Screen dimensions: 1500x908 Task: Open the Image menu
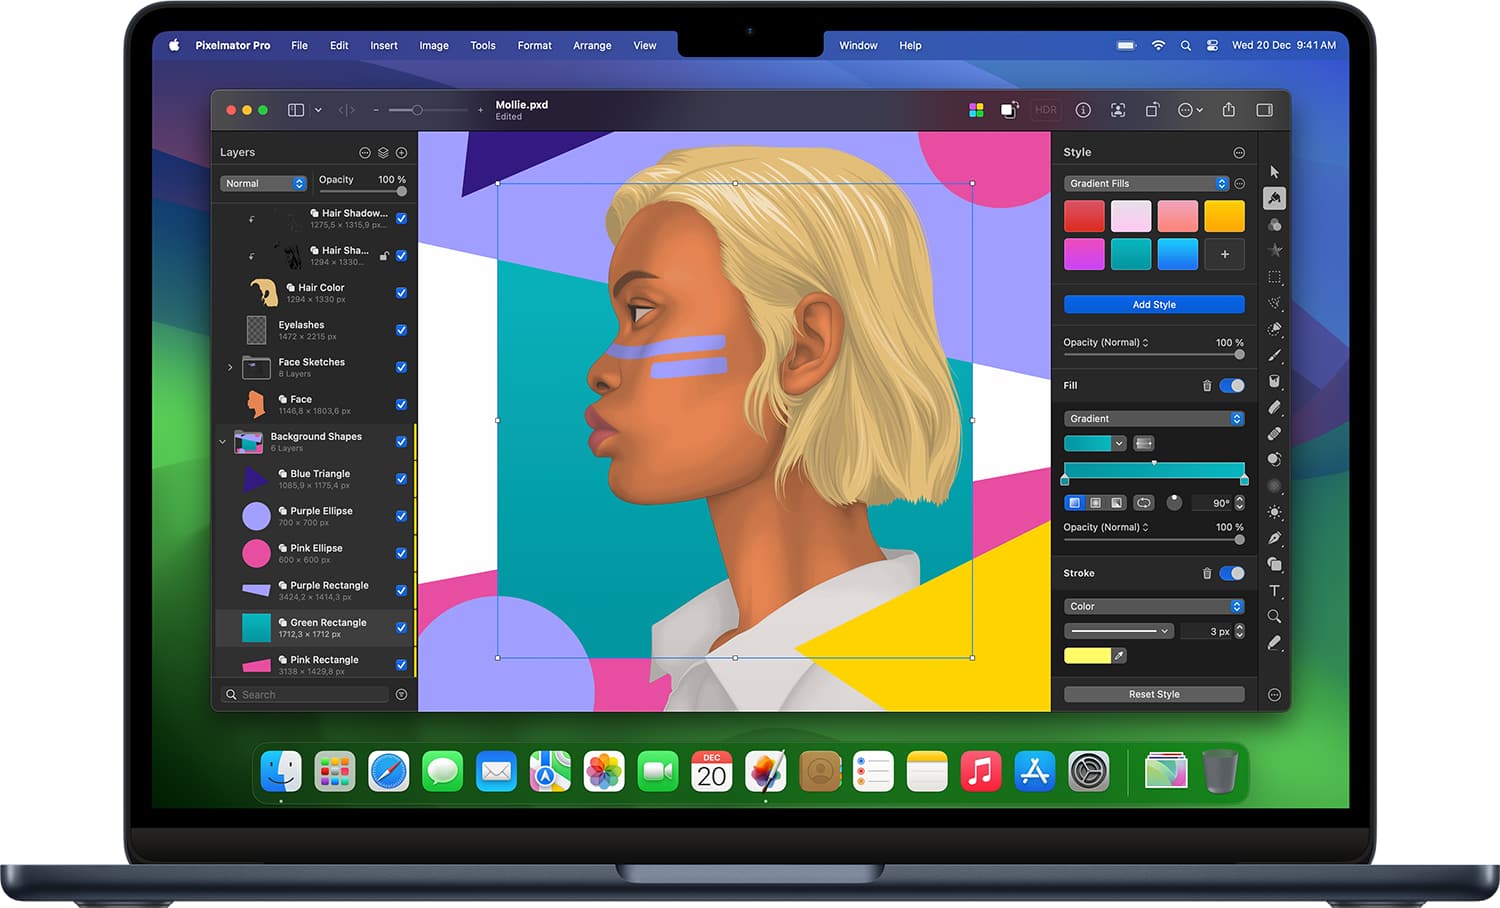(434, 45)
